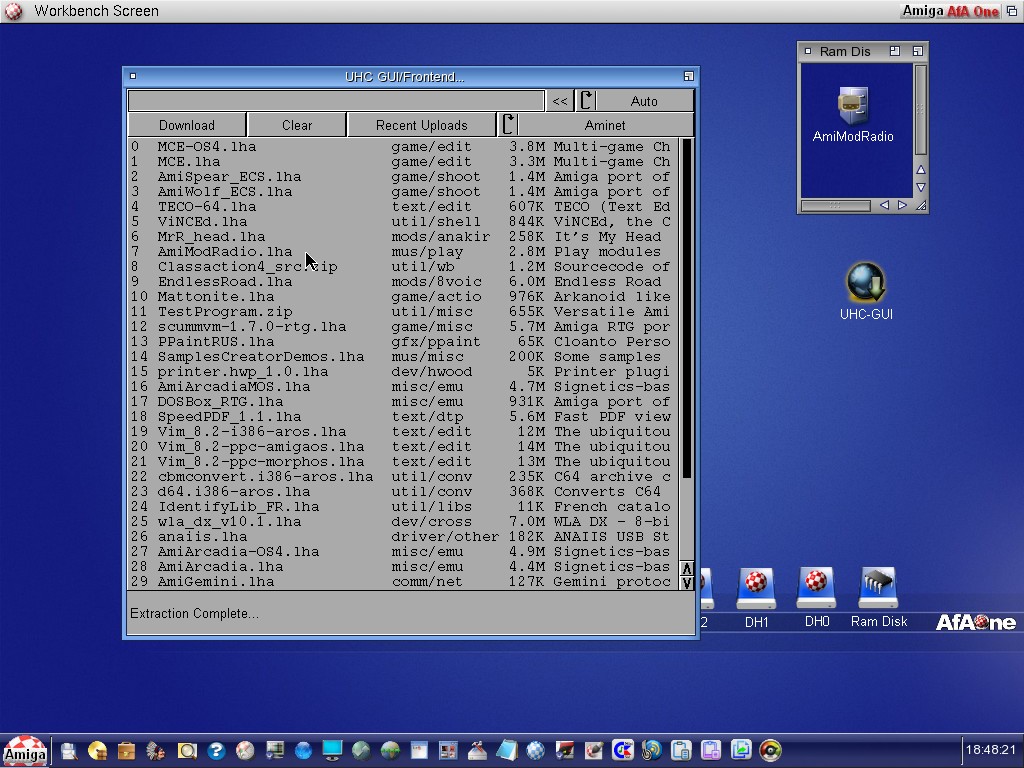Open the magnifier search icon in dock
This screenshot has height=768, width=1024.
click(x=187, y=750)
